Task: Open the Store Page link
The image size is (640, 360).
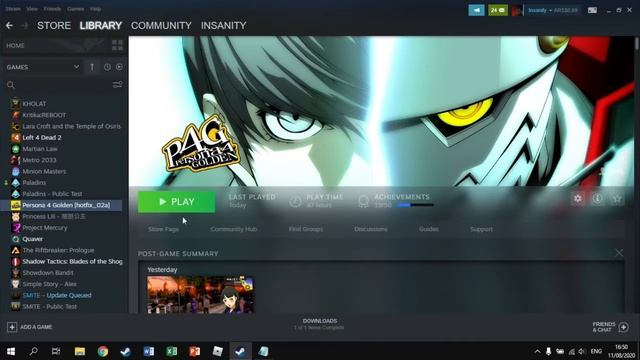Action: pos(163,229)
